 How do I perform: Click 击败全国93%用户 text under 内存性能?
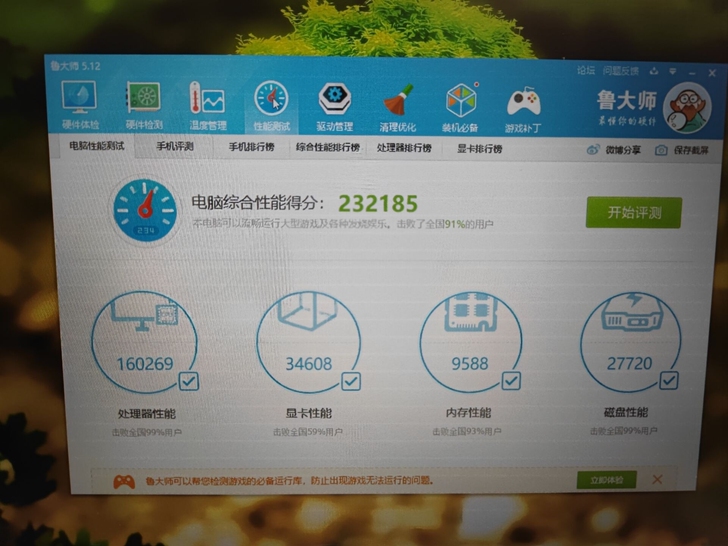pos(467,431)
